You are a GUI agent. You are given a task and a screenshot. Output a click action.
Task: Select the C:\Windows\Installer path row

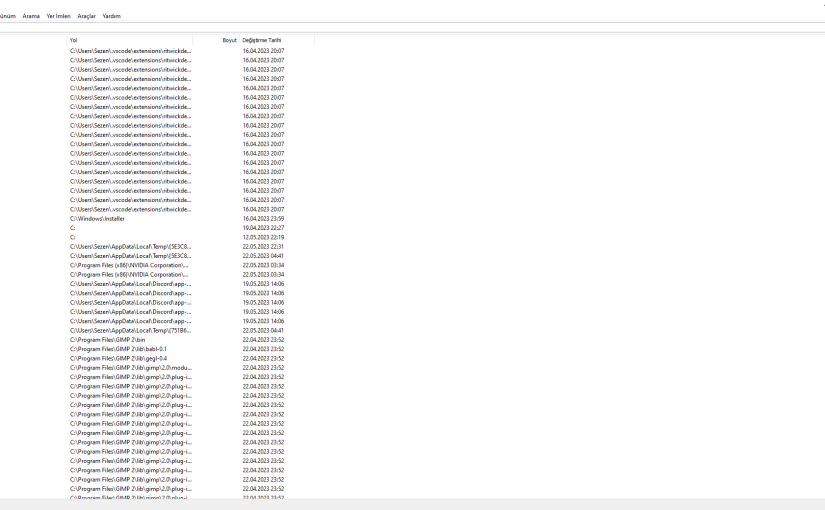(x=97, y=218)
